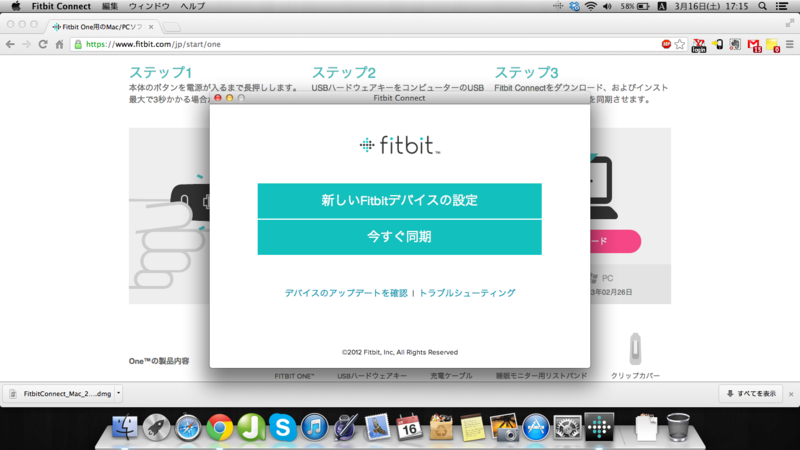Open the Fitbit Connect app menu
This screenshot has height=450, width=800.
pyautogui.click(x=61, y=6)
